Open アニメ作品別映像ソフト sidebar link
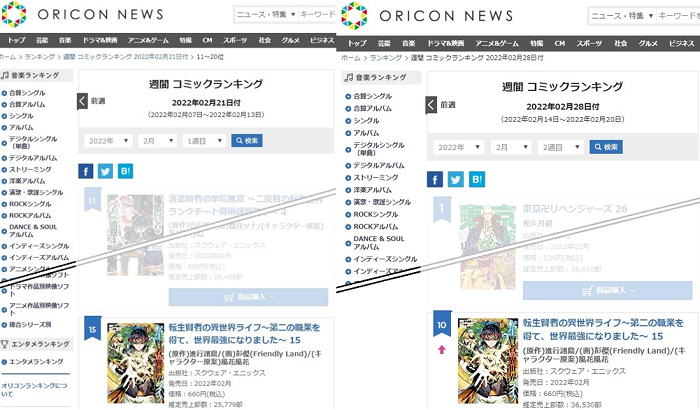 (39, 309)
